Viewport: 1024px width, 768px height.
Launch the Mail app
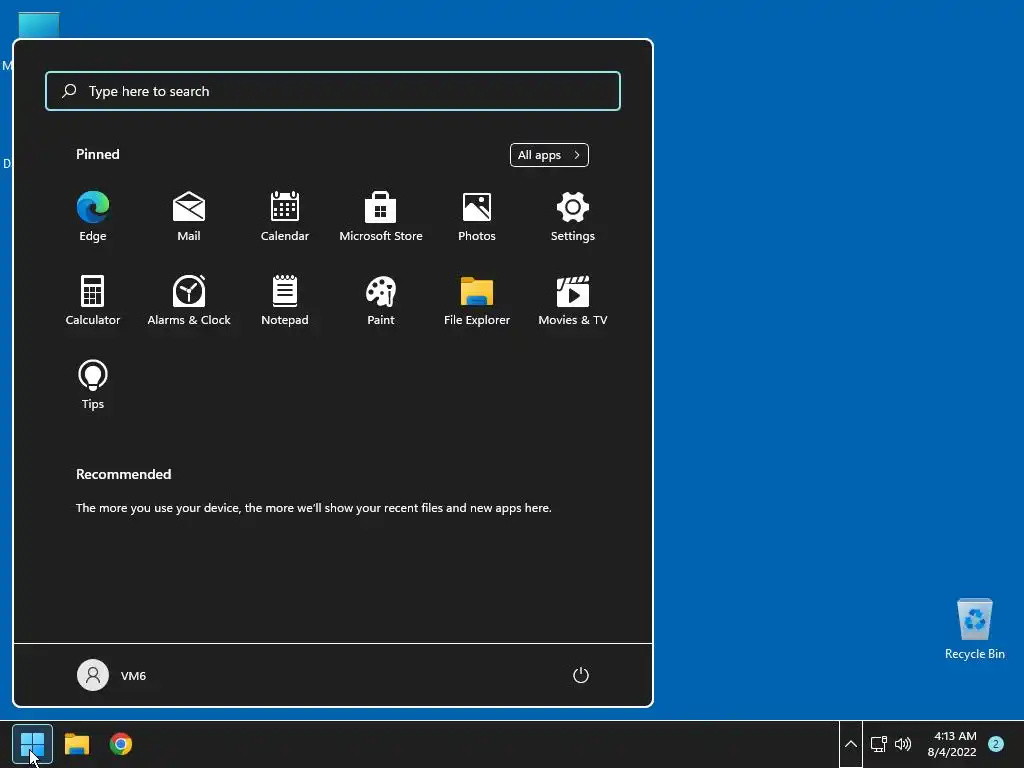(x=189, y=217)
